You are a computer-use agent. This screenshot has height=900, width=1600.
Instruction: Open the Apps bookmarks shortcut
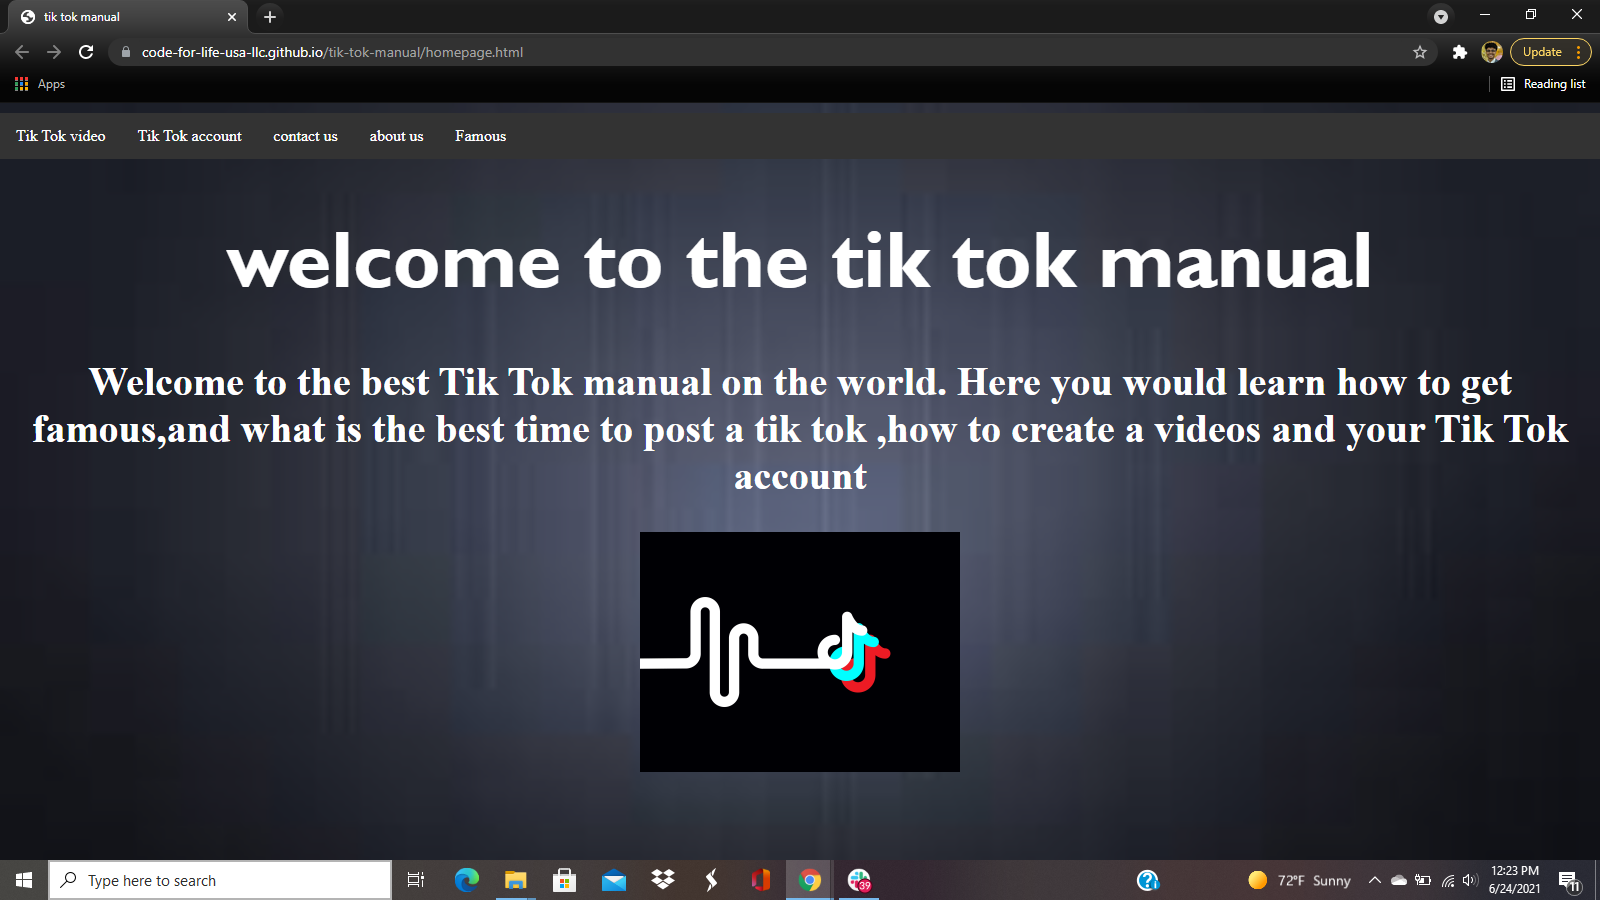point(40,84)
